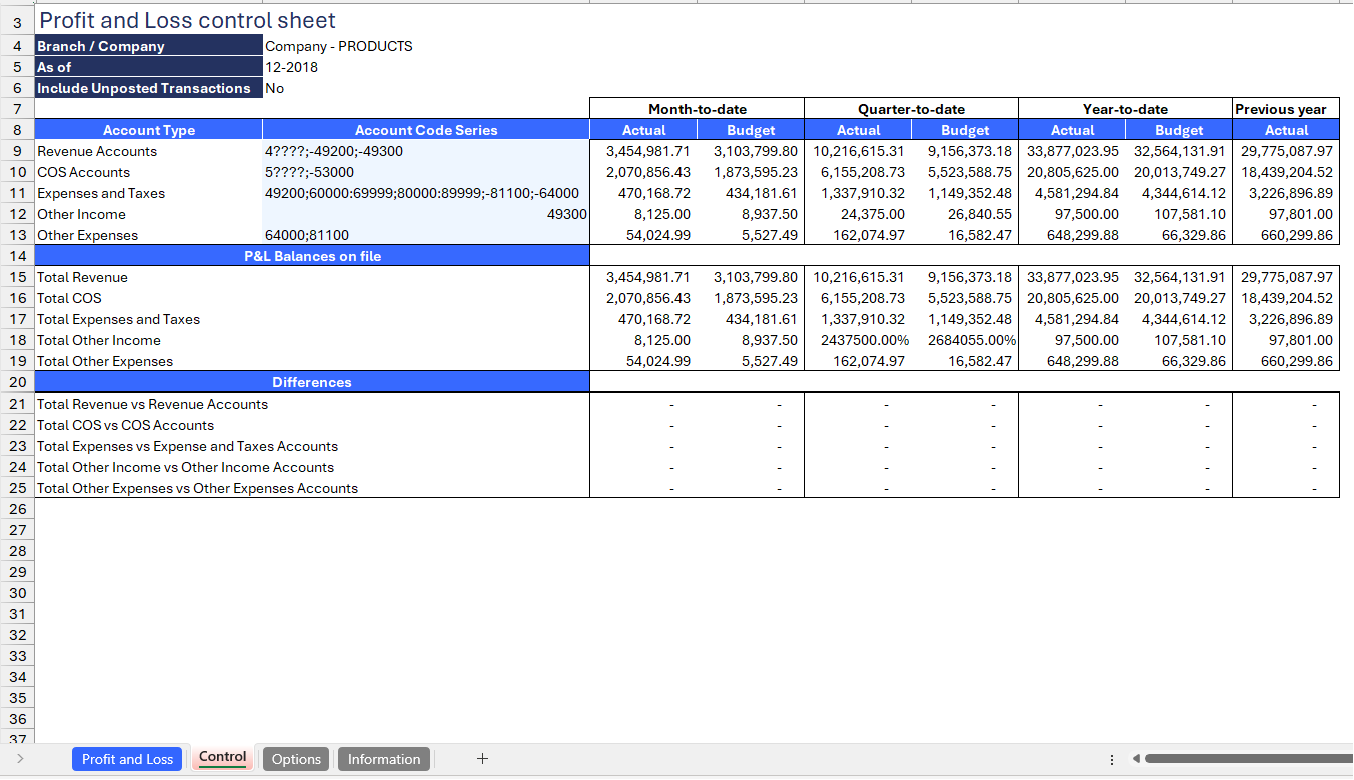Image resolution: width=1354 pixels, height=780 pixels.
Task: Select row 3 header
Action: tap(17, 20)
